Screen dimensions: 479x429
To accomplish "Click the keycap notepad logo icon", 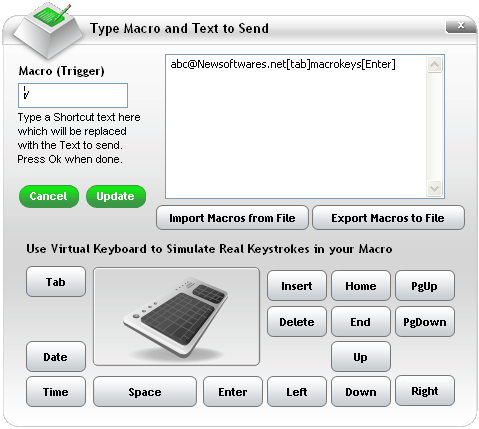I will tap(48, 31).
